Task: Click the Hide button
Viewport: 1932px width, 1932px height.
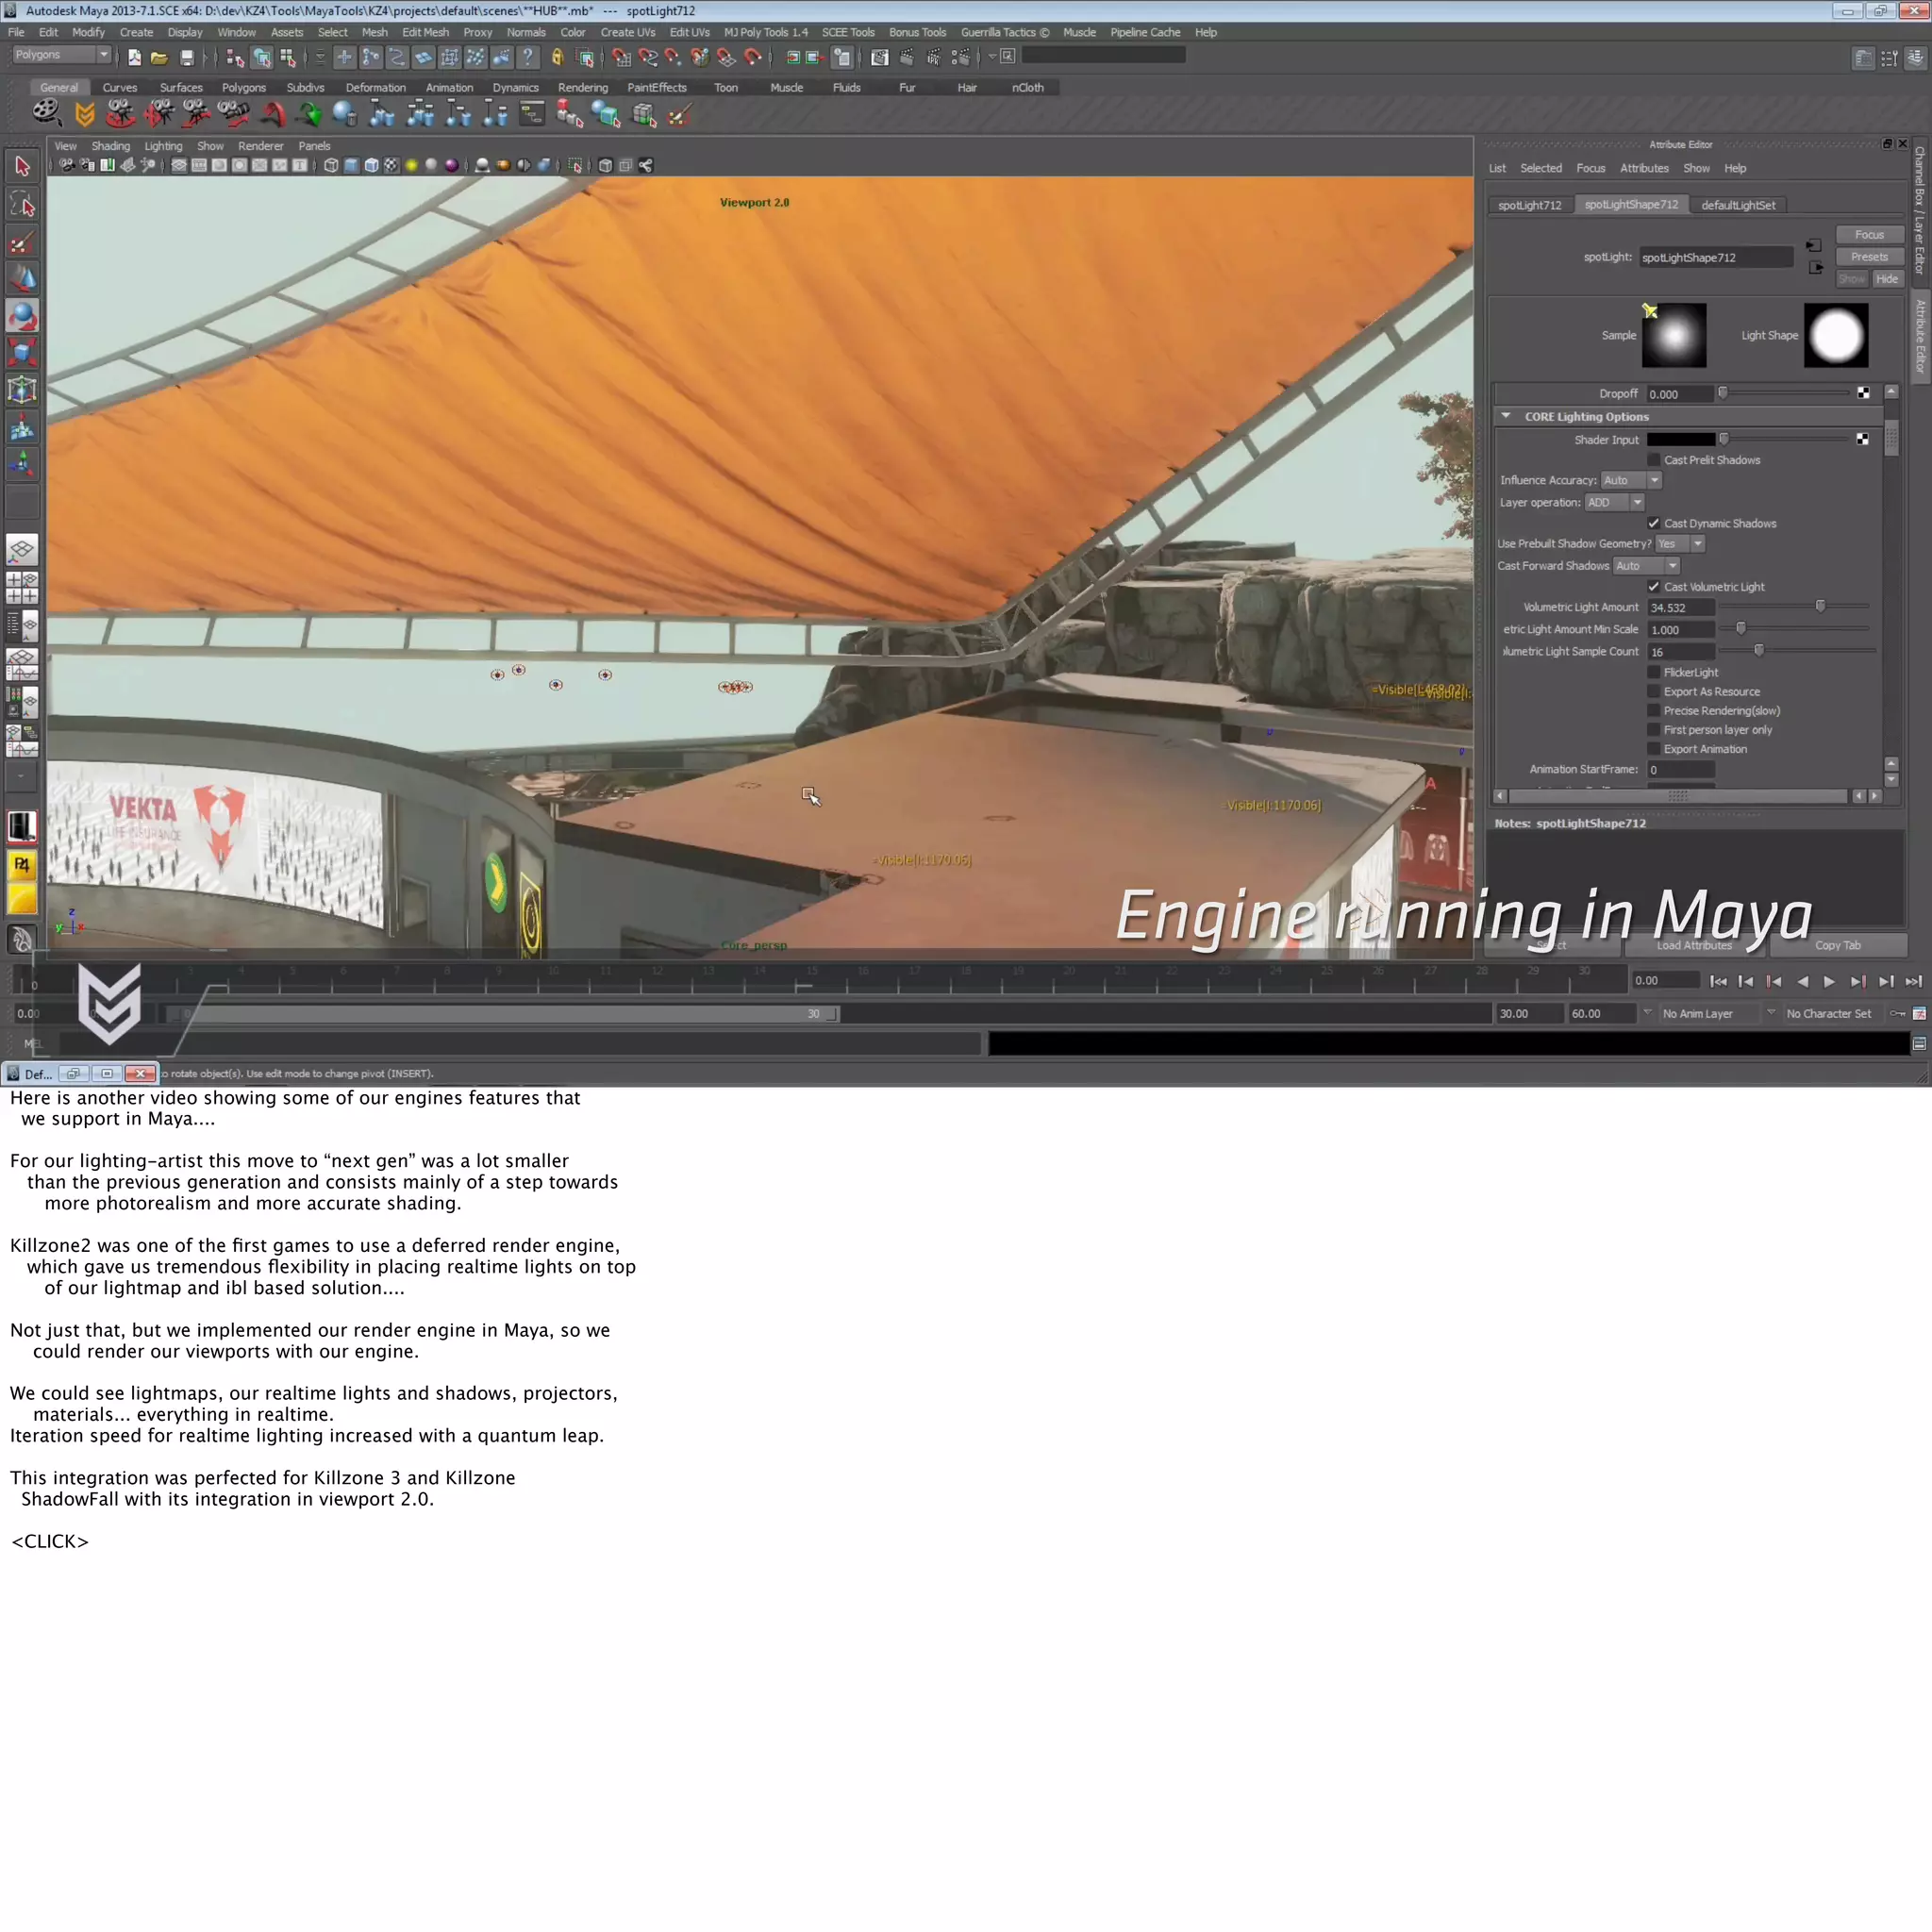Action: click(x=1887, y=279)
